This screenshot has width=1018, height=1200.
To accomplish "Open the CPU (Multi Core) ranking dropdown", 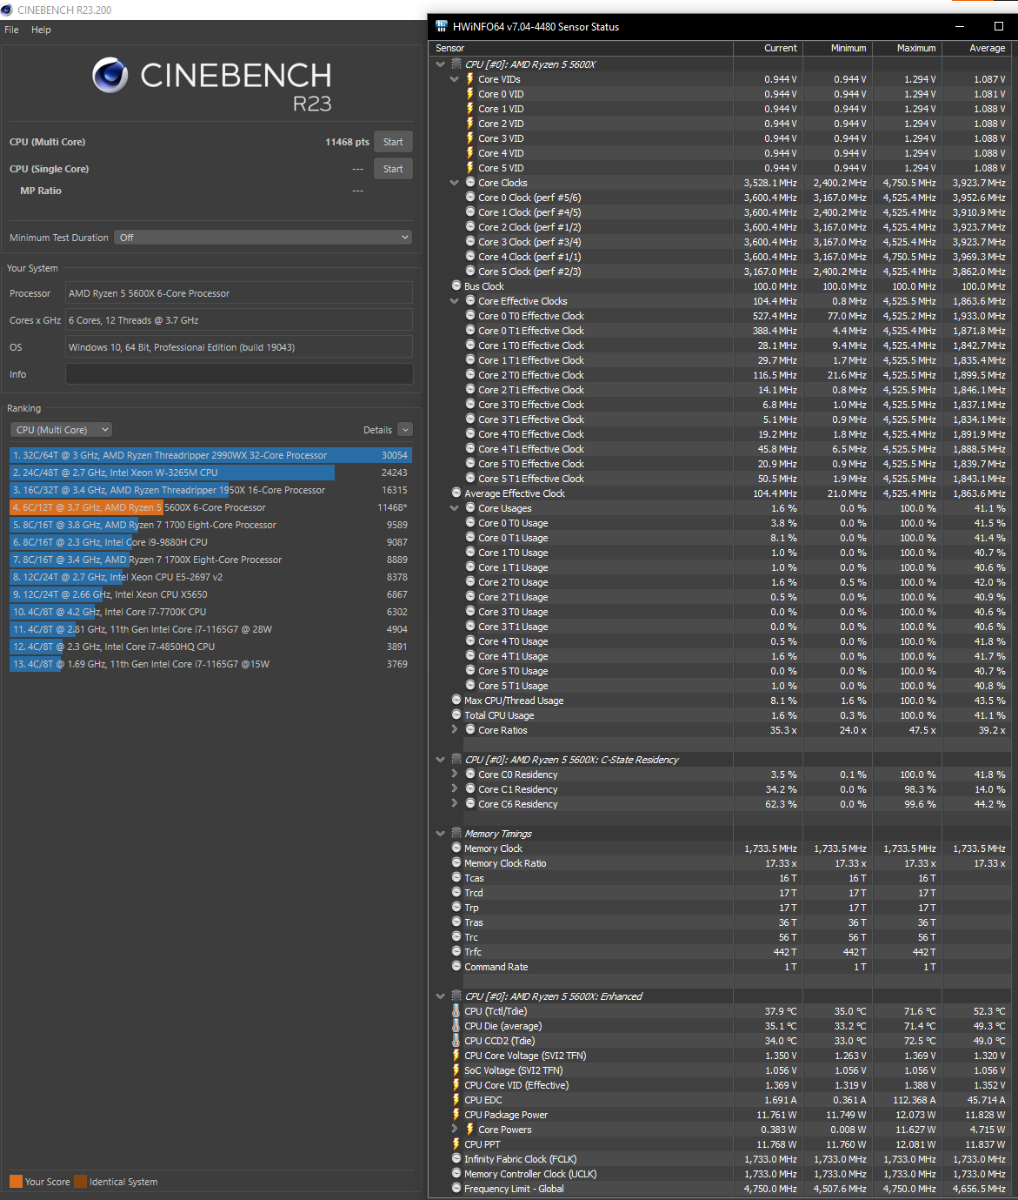I will (x=62, y=430).
